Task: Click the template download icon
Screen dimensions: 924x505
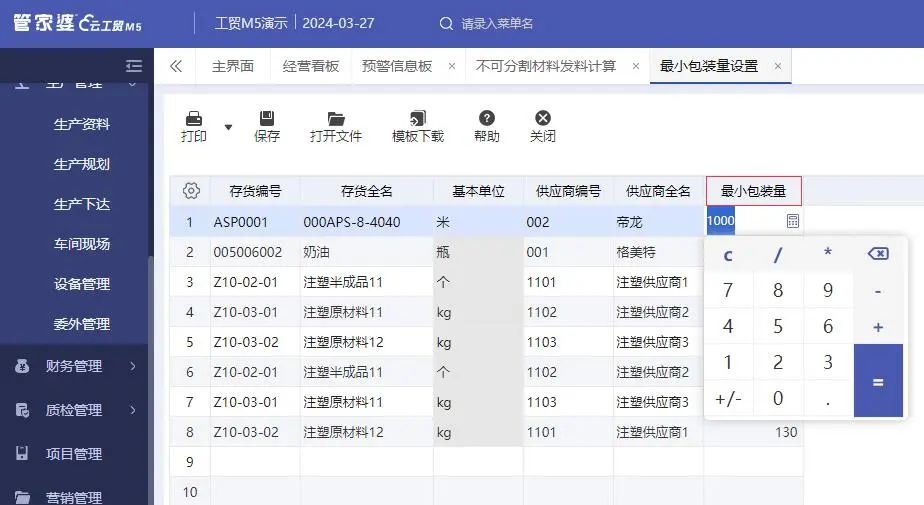Action: (x=418, y=118)
